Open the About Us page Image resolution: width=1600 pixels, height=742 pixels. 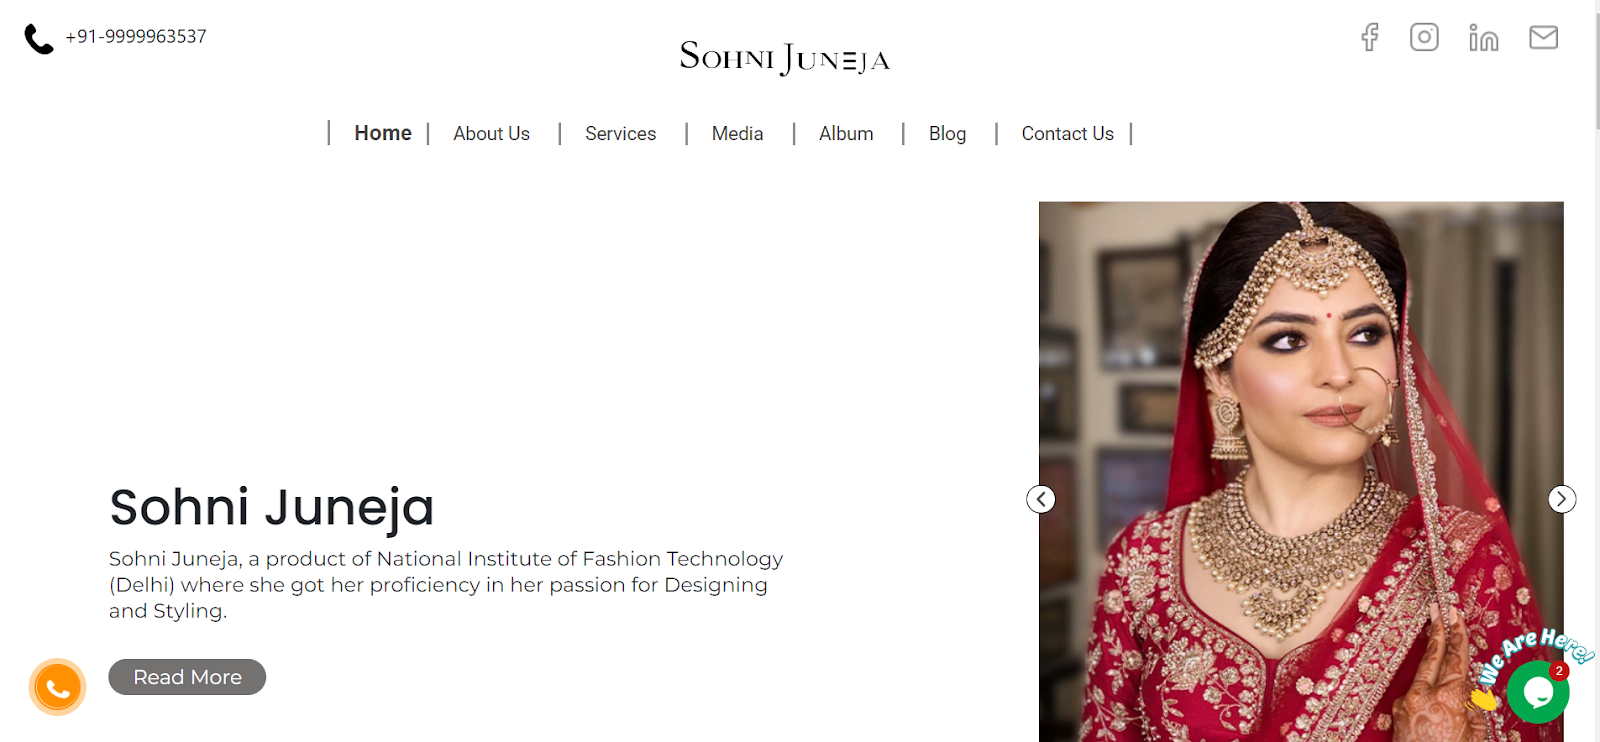[x=491, y=133]
